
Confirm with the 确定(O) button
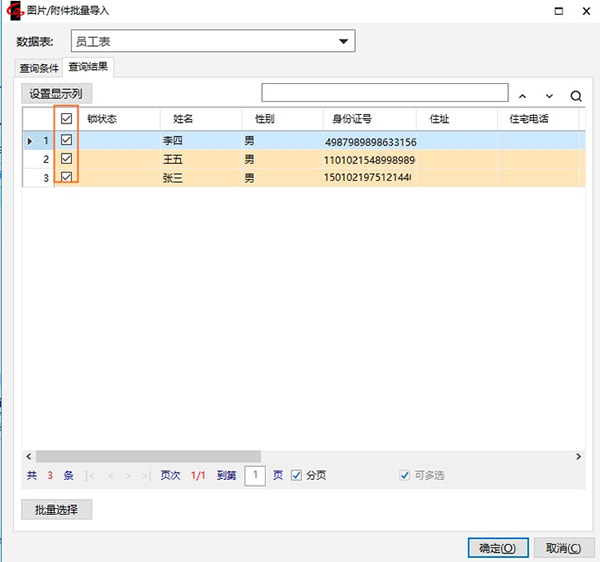(497, 548)
